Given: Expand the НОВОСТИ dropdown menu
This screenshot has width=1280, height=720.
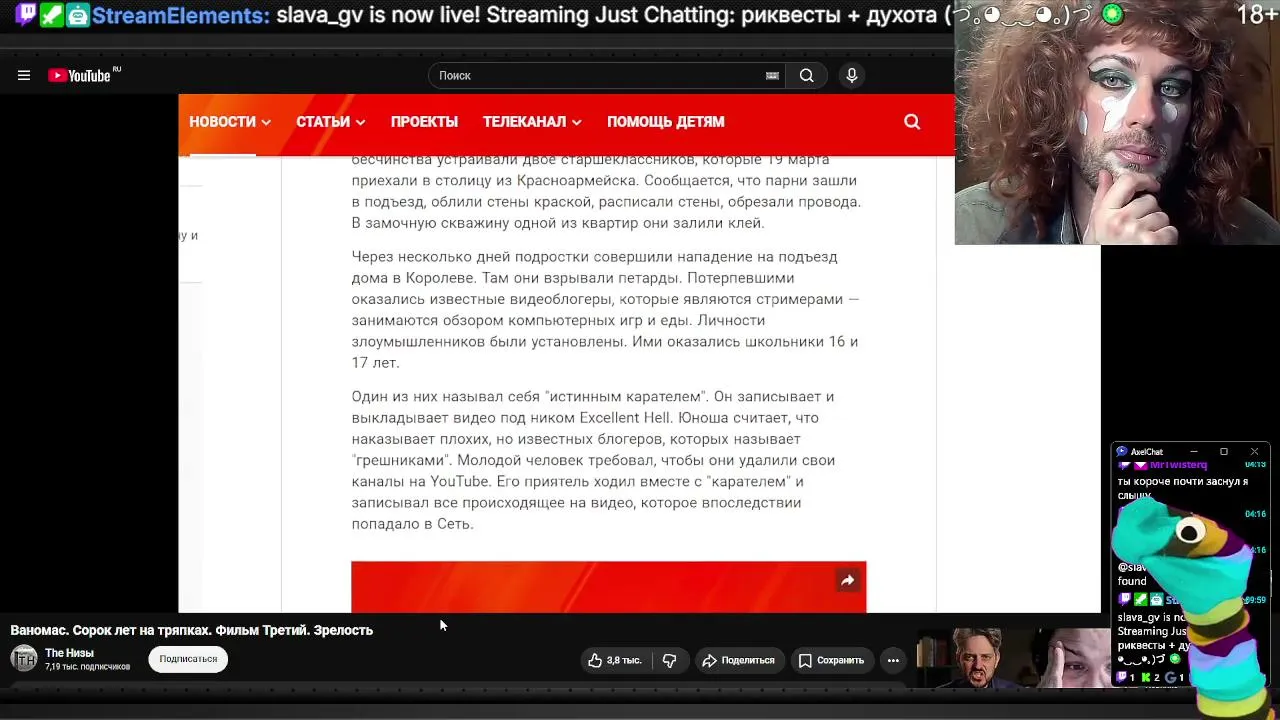Looking at the screenshot, I should [x=230, y=122].
